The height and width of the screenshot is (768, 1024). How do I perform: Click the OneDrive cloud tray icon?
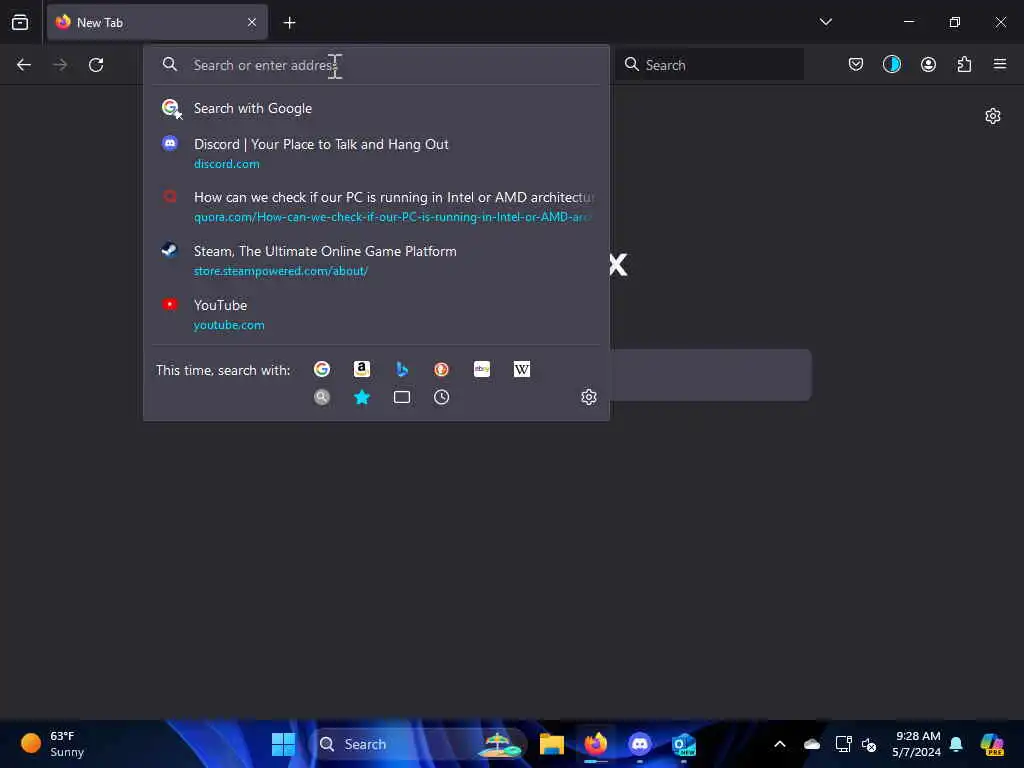812,744
